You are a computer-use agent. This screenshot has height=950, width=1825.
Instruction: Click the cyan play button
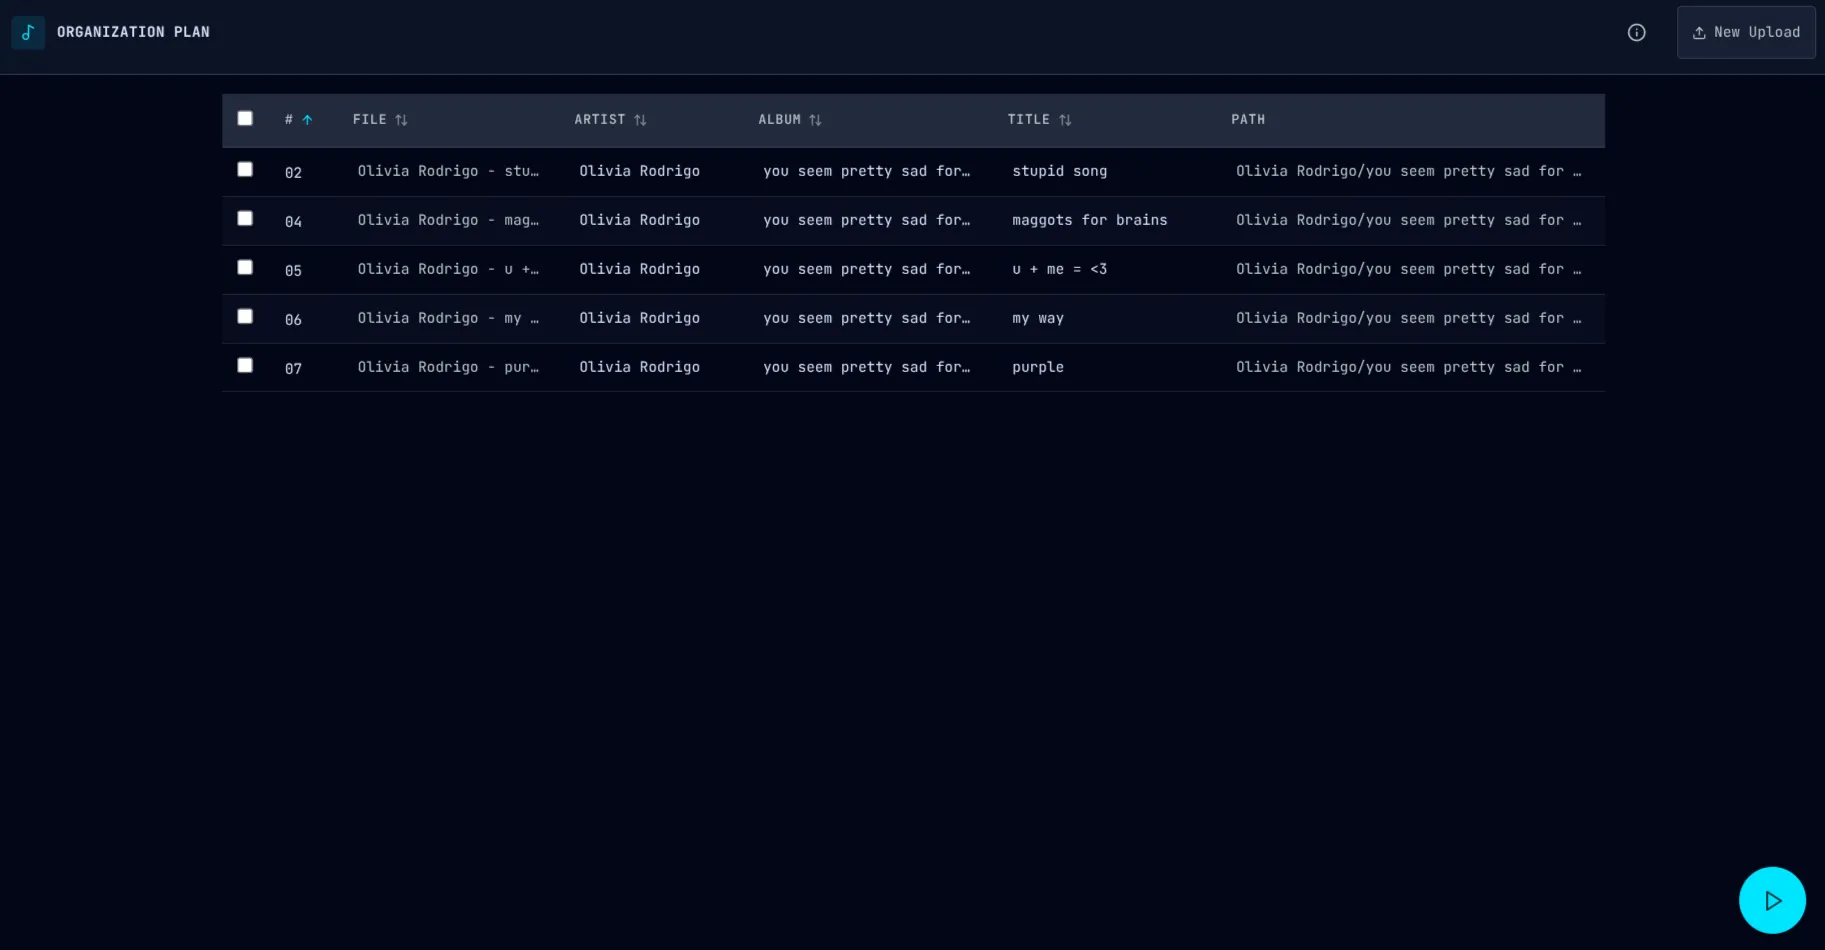pos(1772,900)
